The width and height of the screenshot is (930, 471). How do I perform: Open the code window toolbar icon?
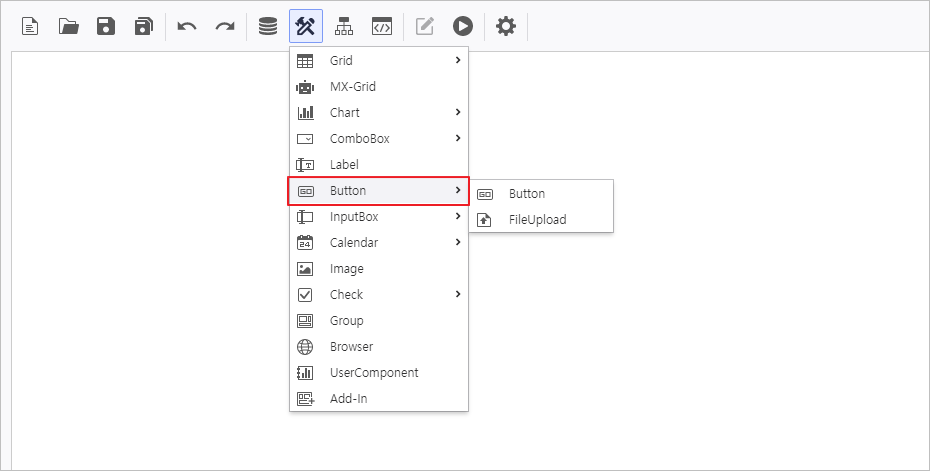tap(381, 26)
